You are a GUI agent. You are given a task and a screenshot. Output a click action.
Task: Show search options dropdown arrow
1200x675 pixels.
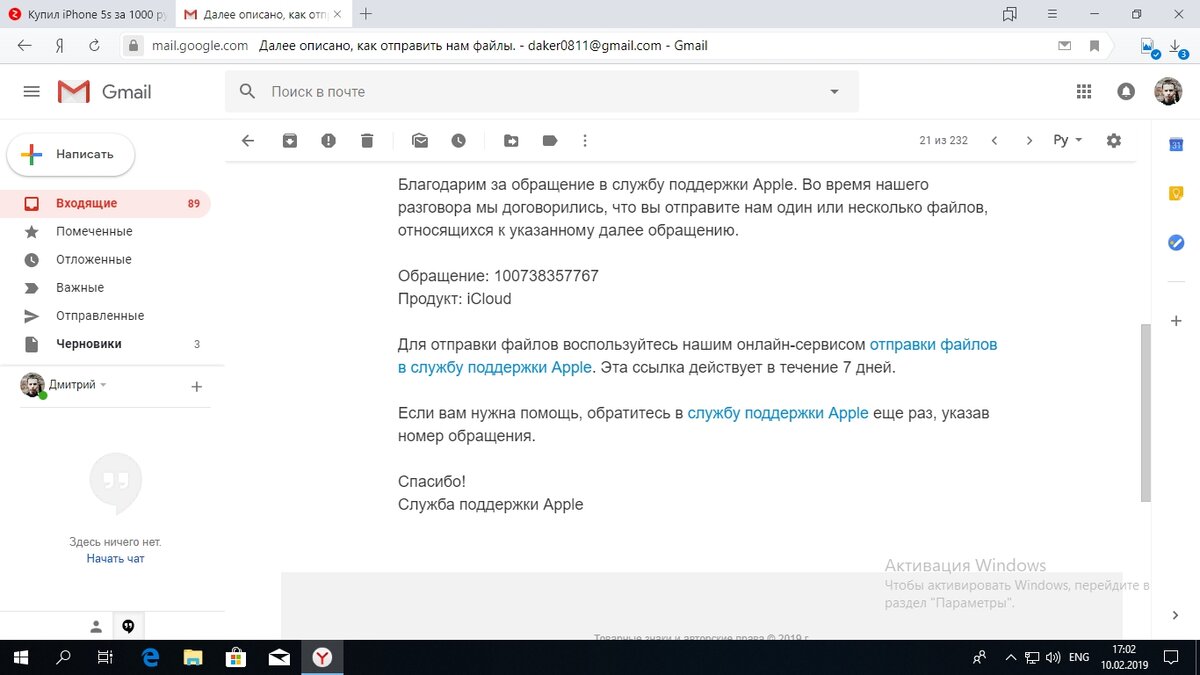coord(834,92)
